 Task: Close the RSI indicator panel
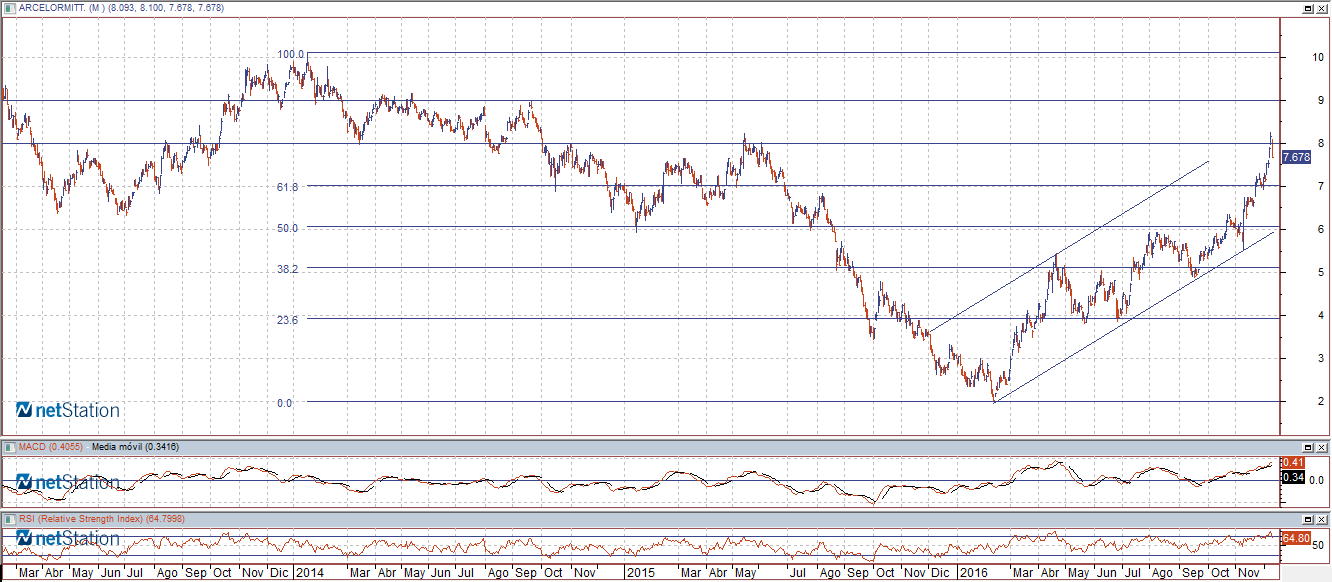[x=1321, y=519]
